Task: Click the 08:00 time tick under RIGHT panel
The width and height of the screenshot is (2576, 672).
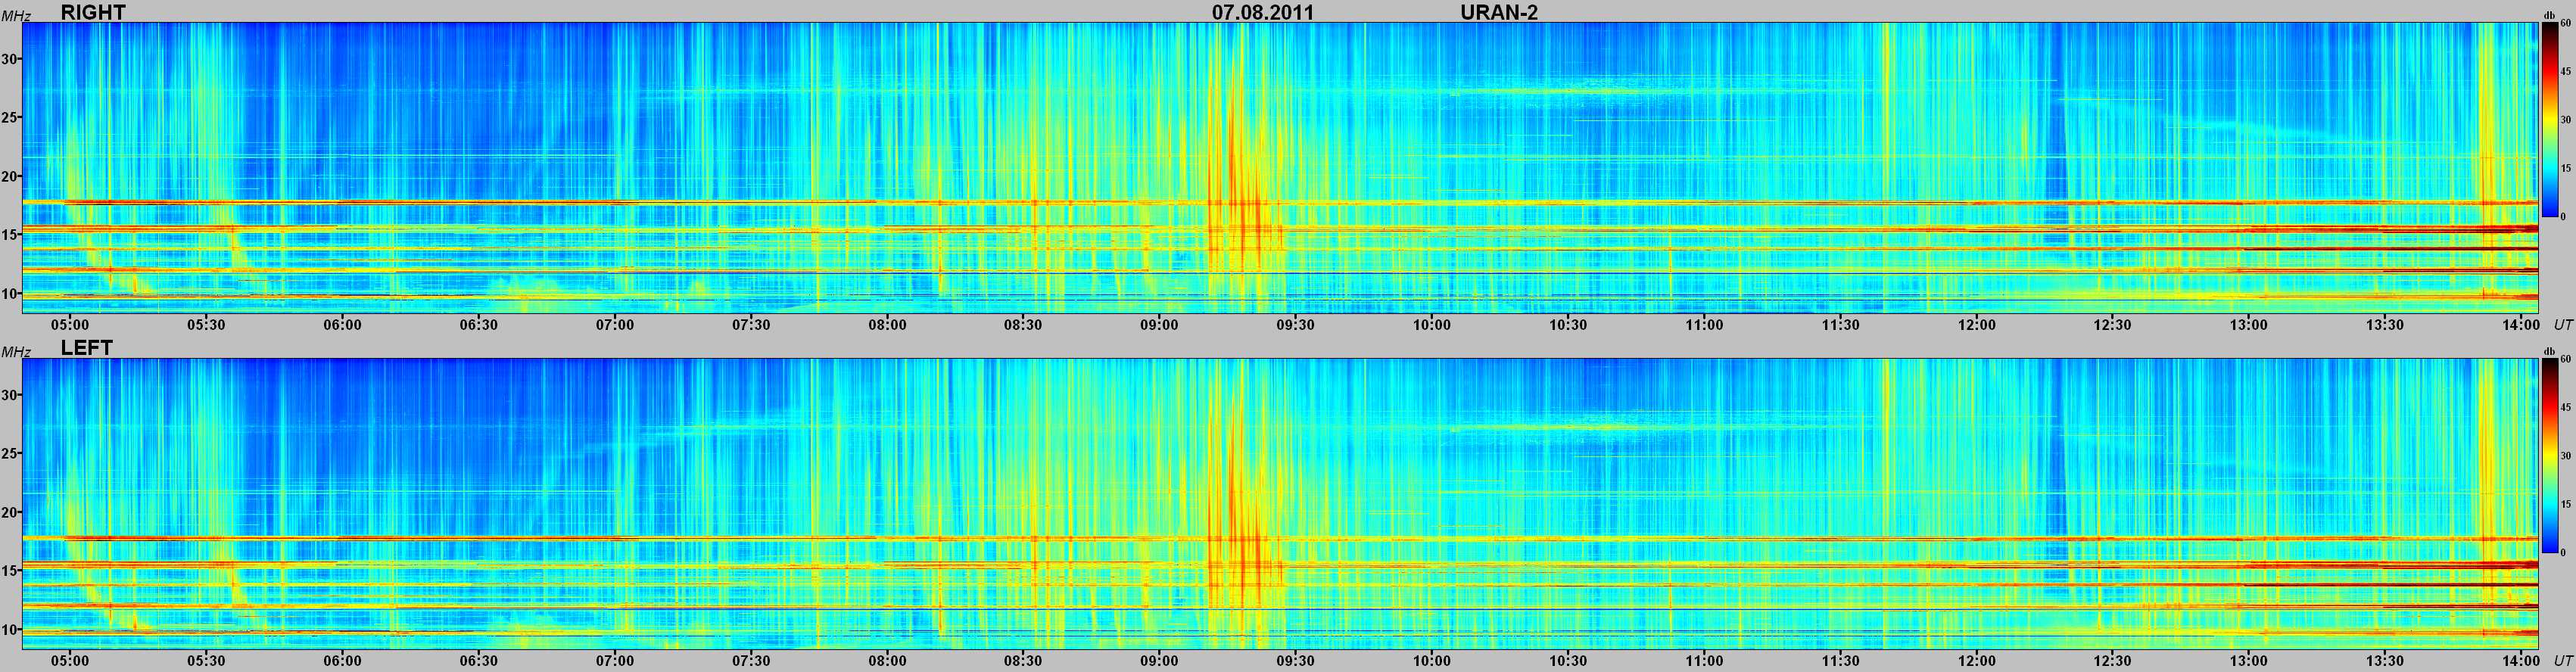Action: (887, 325)
